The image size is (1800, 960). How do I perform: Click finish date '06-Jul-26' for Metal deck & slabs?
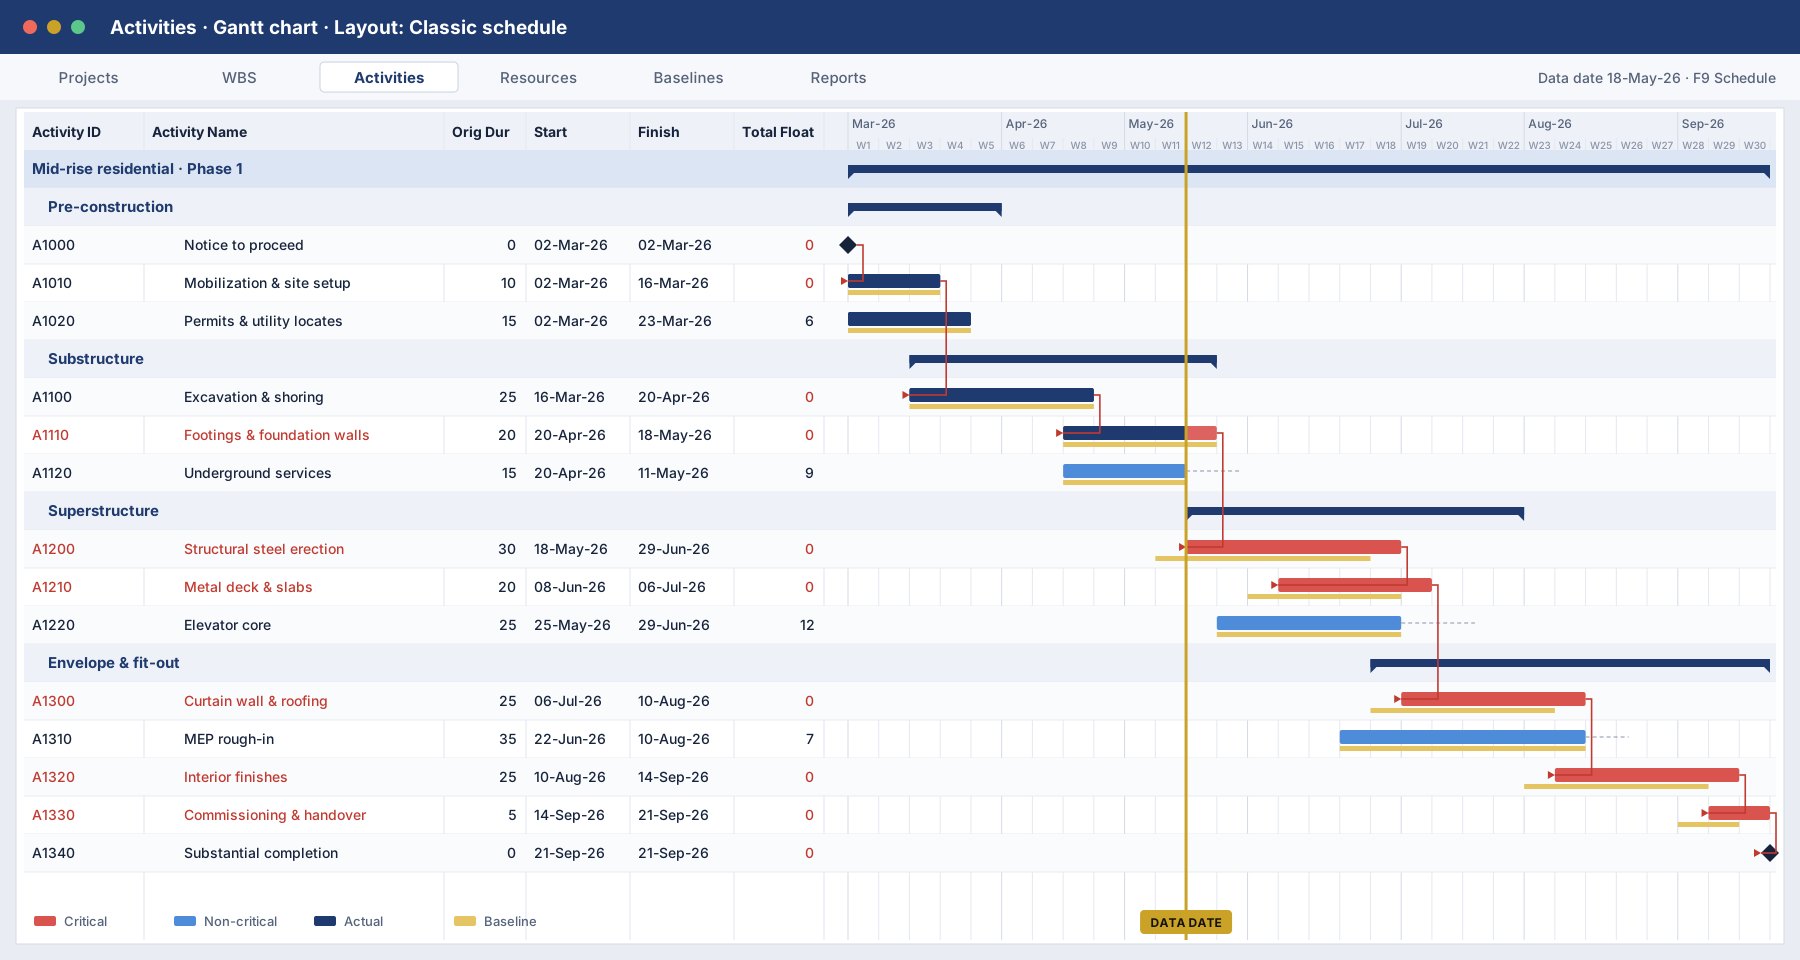(x=672, y=587)
